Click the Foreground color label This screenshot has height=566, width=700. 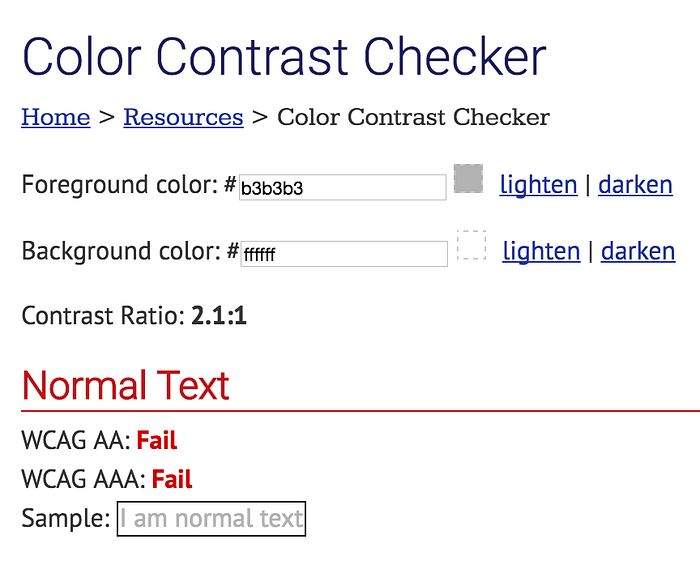tap(120, 185)
